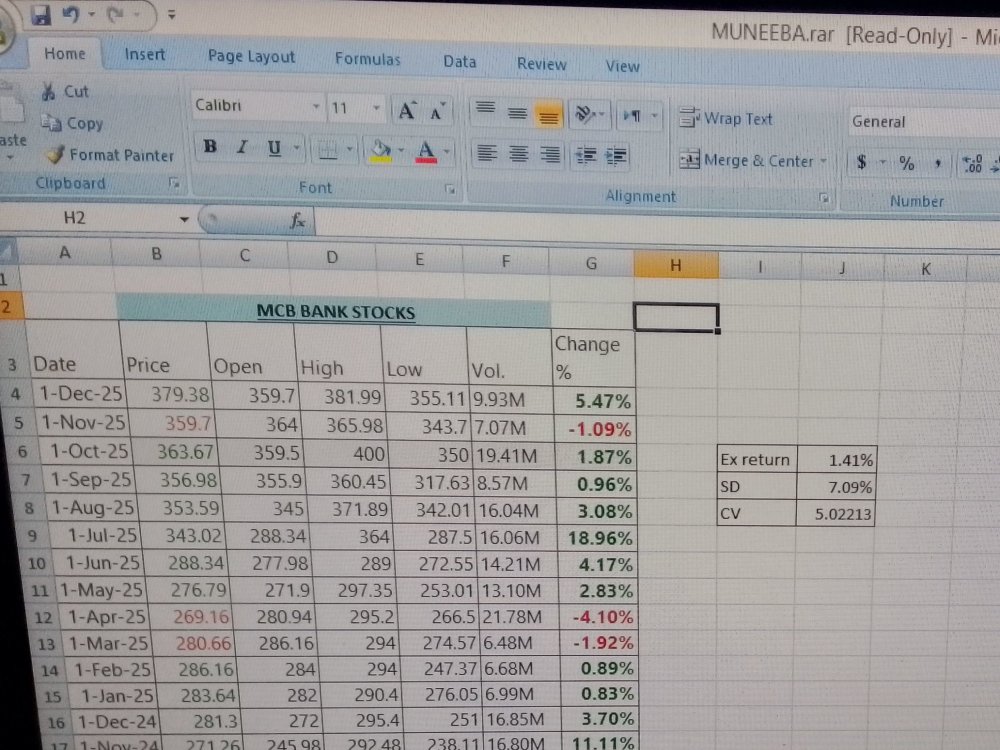
Task: Open the General number format dropdown
Action: tap(924, 122)
